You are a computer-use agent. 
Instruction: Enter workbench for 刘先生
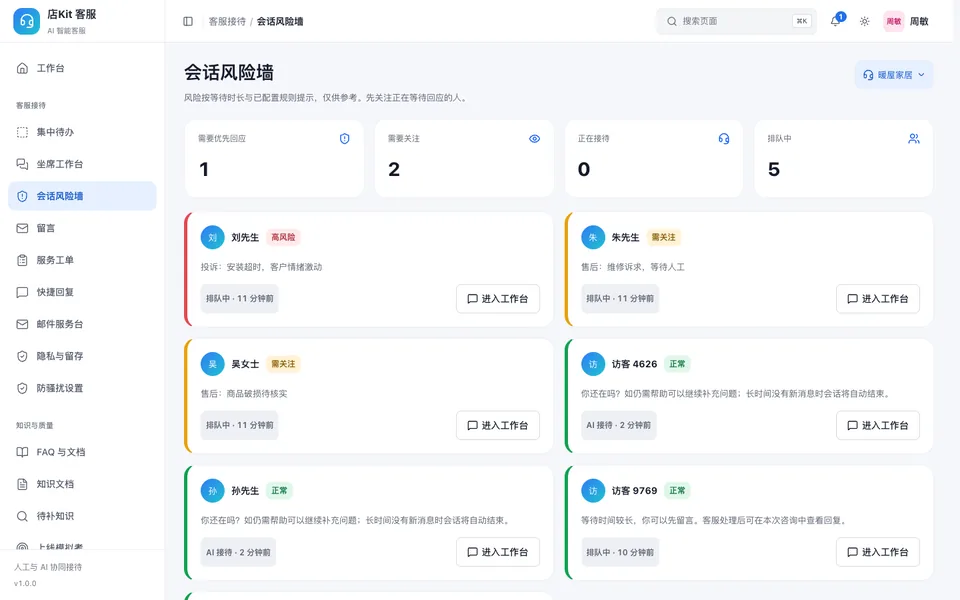click(498, 299)
